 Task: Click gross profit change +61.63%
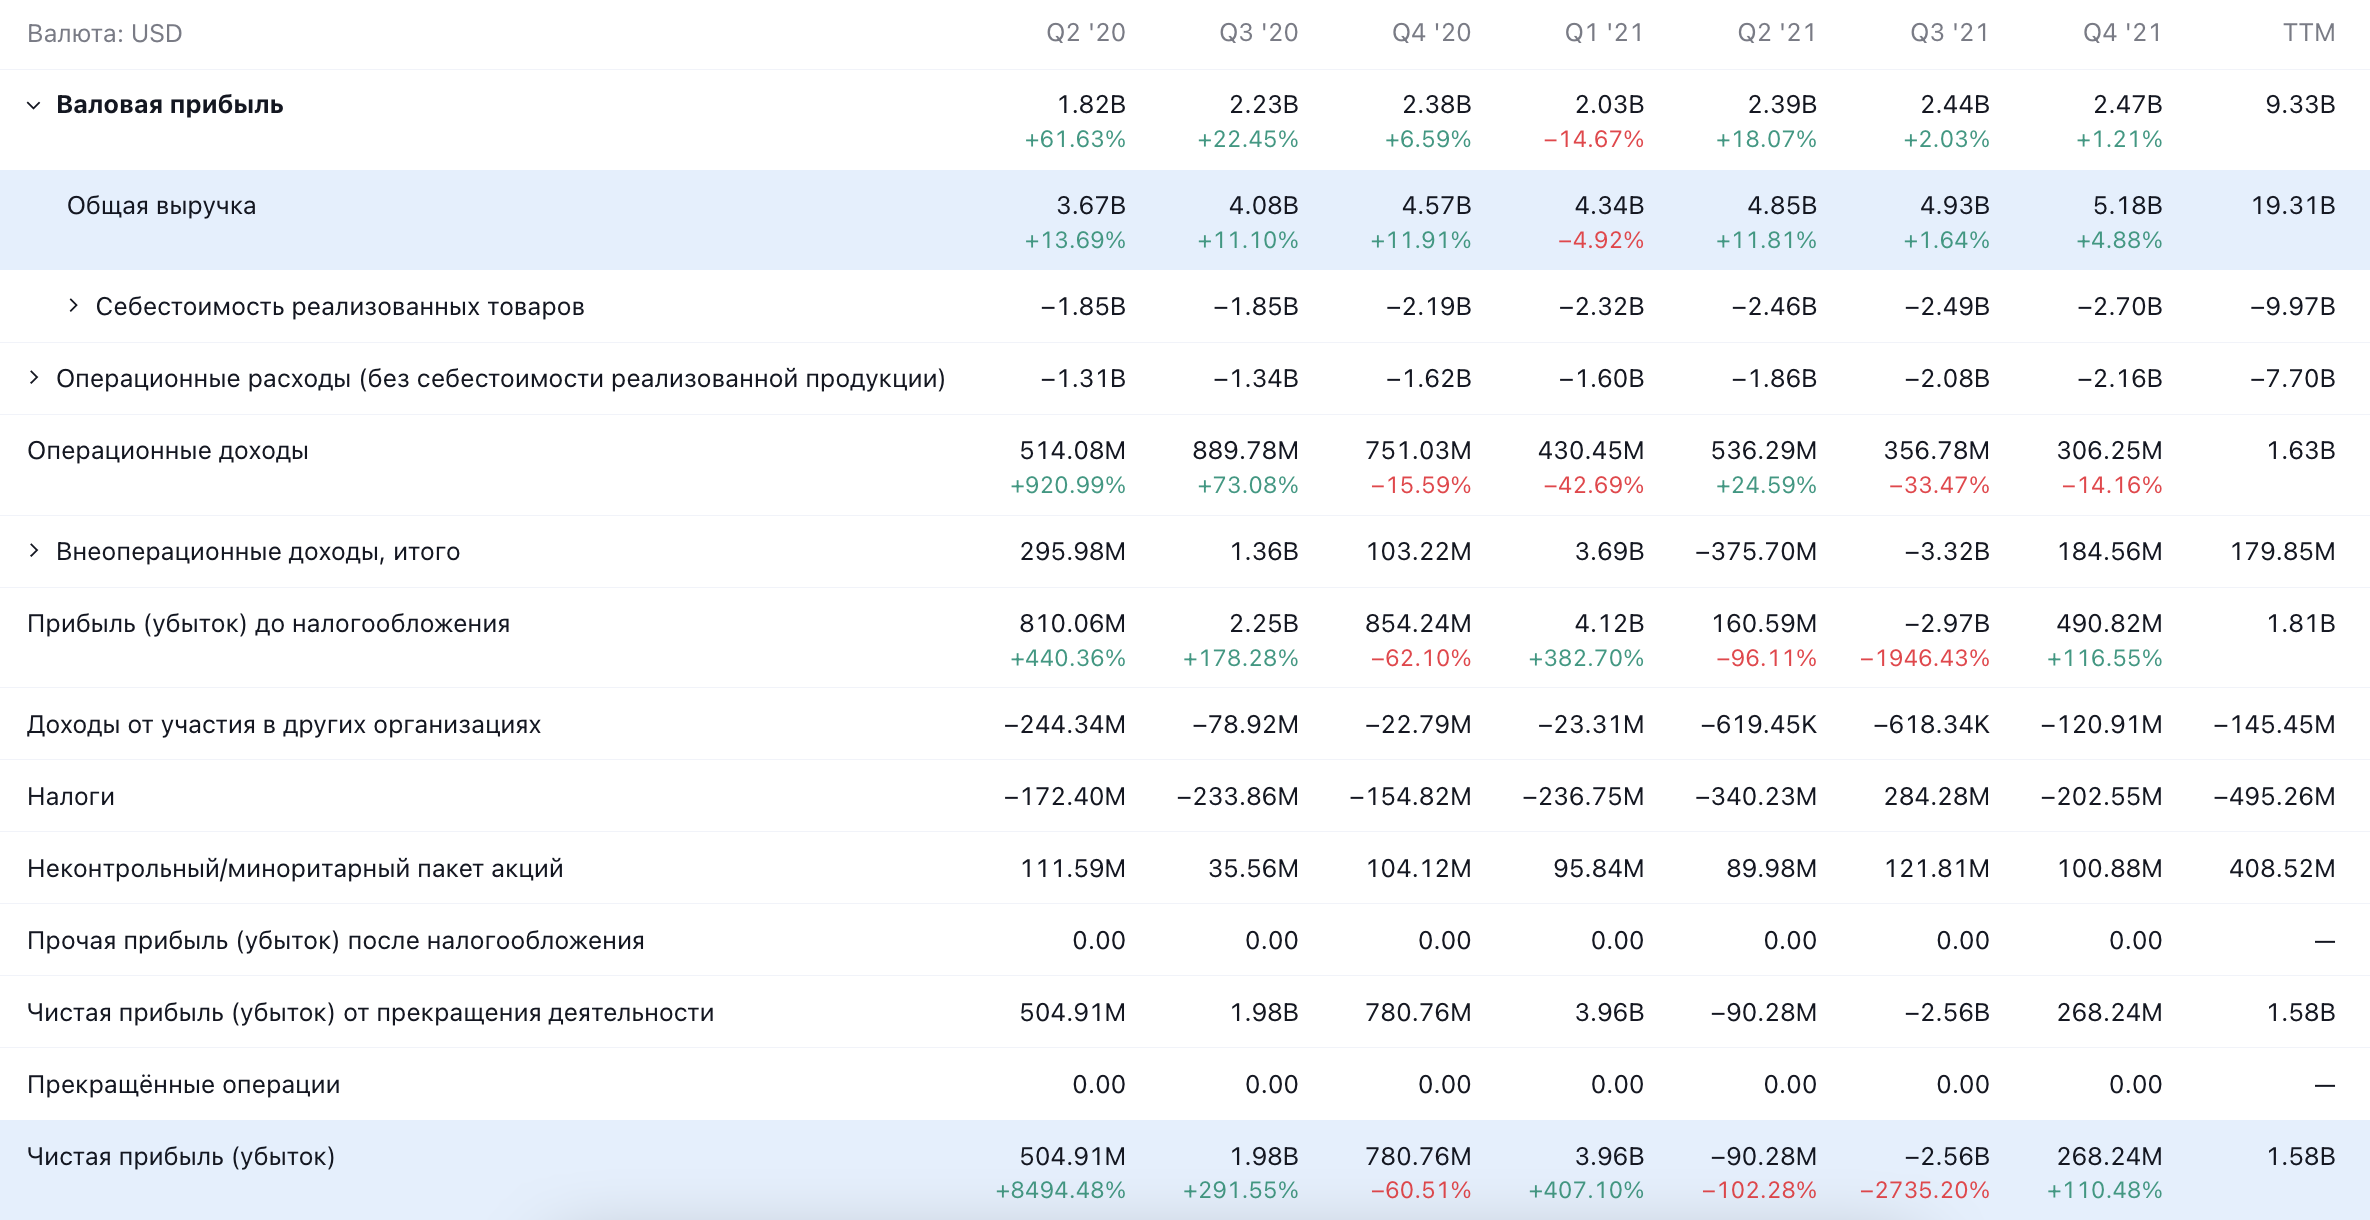(x=1075, y=139)
